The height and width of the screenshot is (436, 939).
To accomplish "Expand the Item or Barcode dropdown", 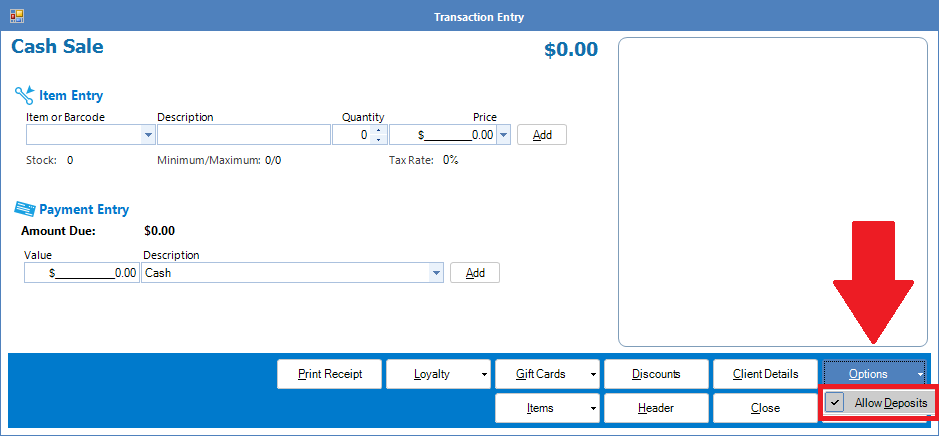I will (149, 135).
